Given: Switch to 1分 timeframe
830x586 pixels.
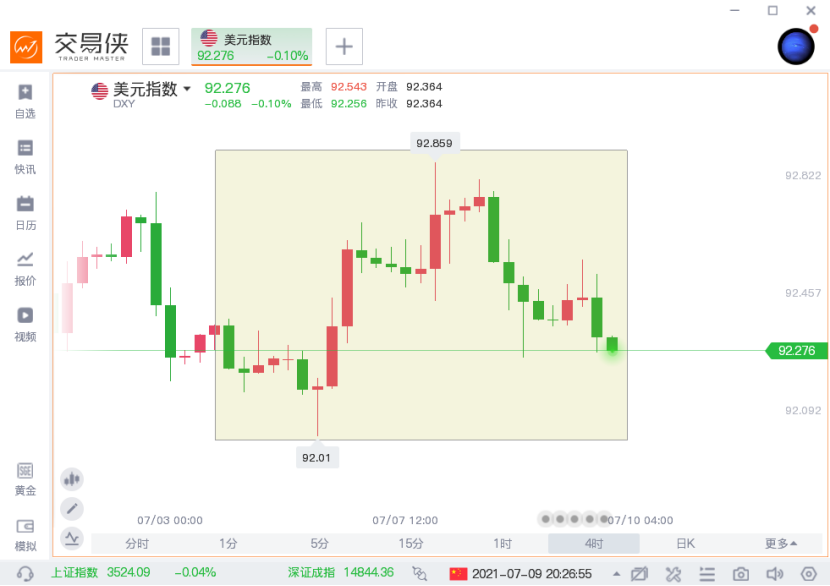Looking at the screenshot, I should click(x=228, y=544).
